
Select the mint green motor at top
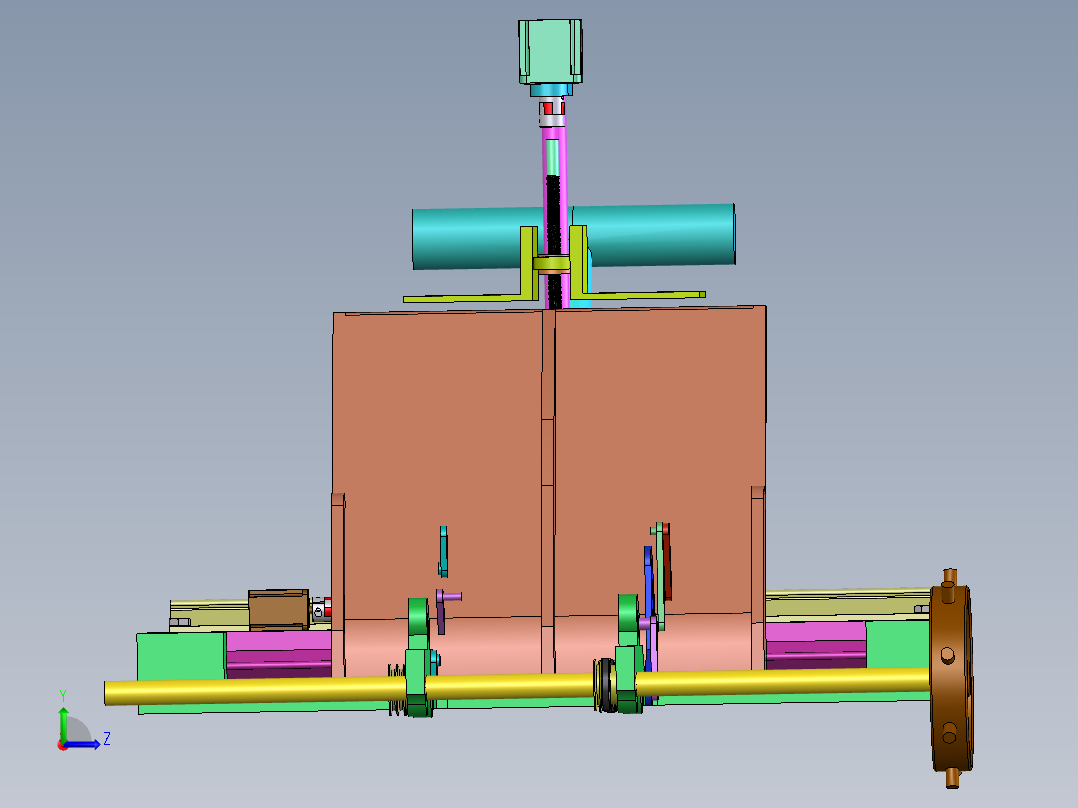click(x=550, y=52)
